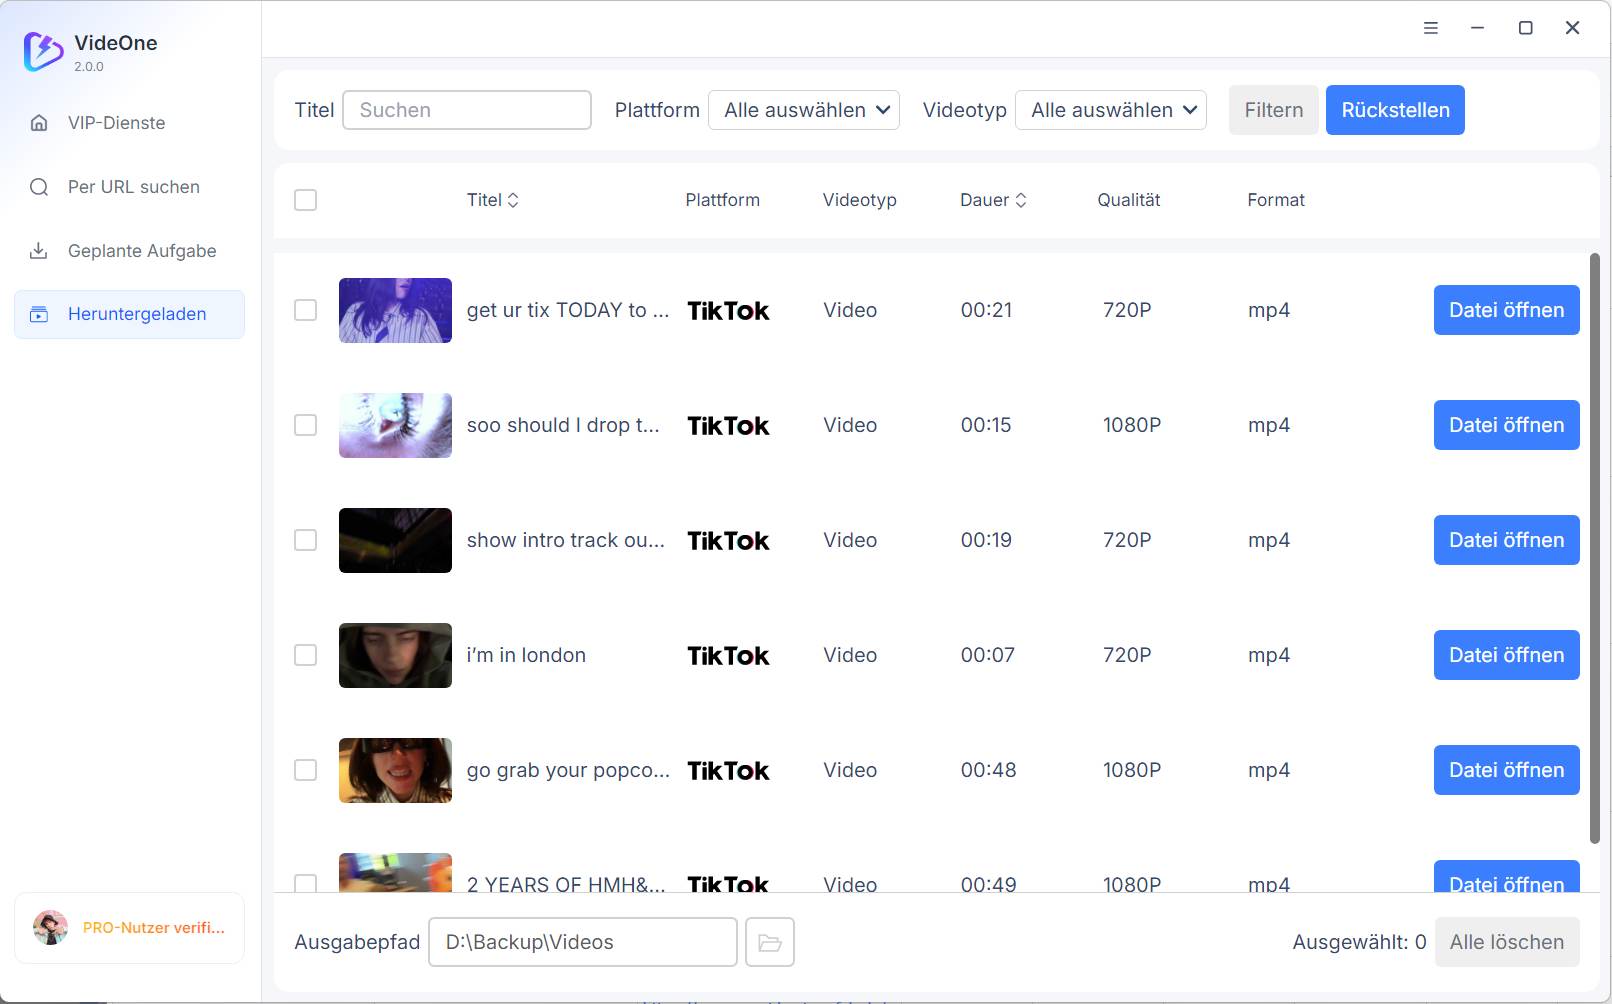Click 'Ausgewählt: 0' counter text
The height and width of the screenshot is (1004, 1612).
pyautogui.click(x=1359, y=942)
